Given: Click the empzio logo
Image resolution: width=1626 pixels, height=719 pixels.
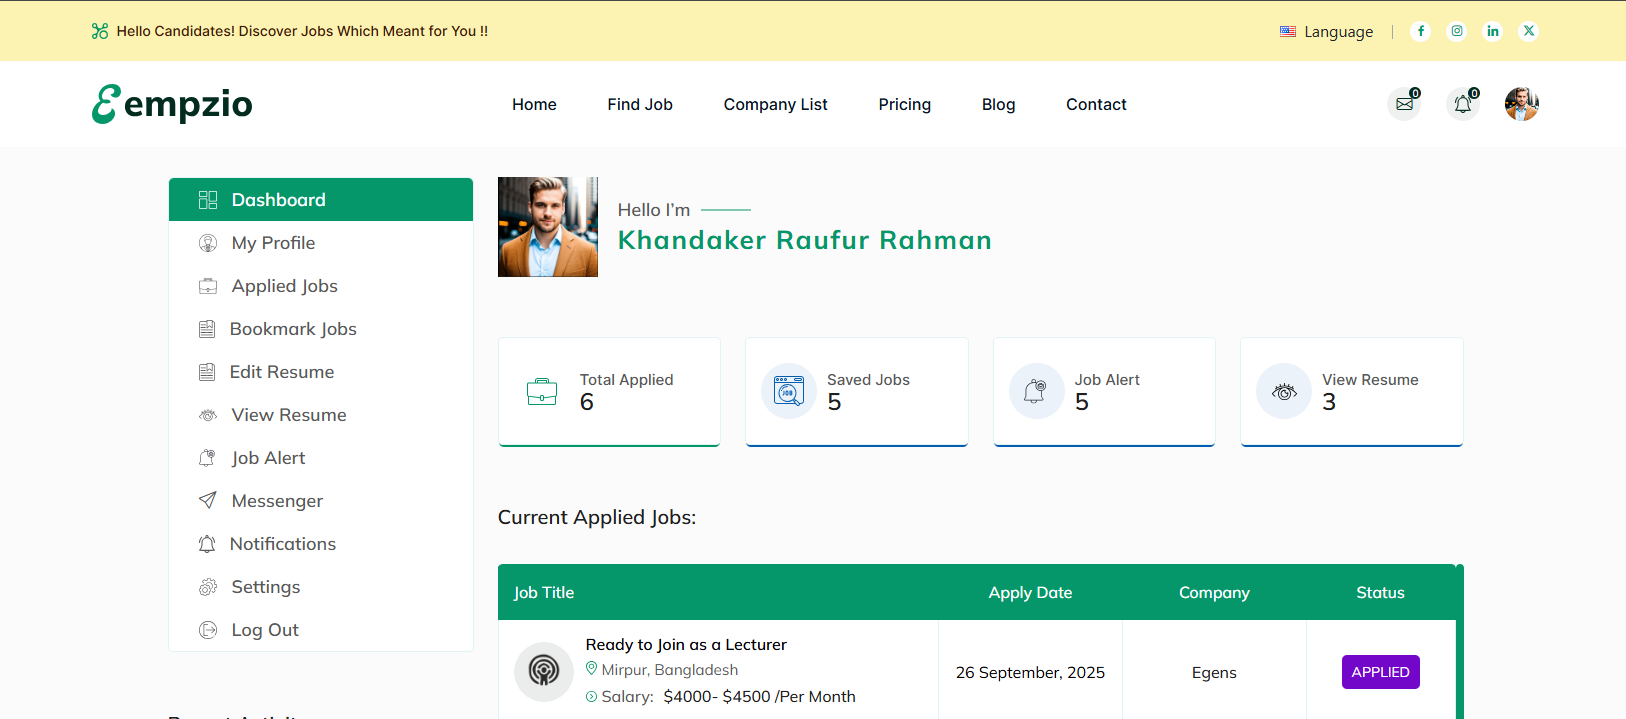Looking at the screenshot, I should click(x=172, y=104).
